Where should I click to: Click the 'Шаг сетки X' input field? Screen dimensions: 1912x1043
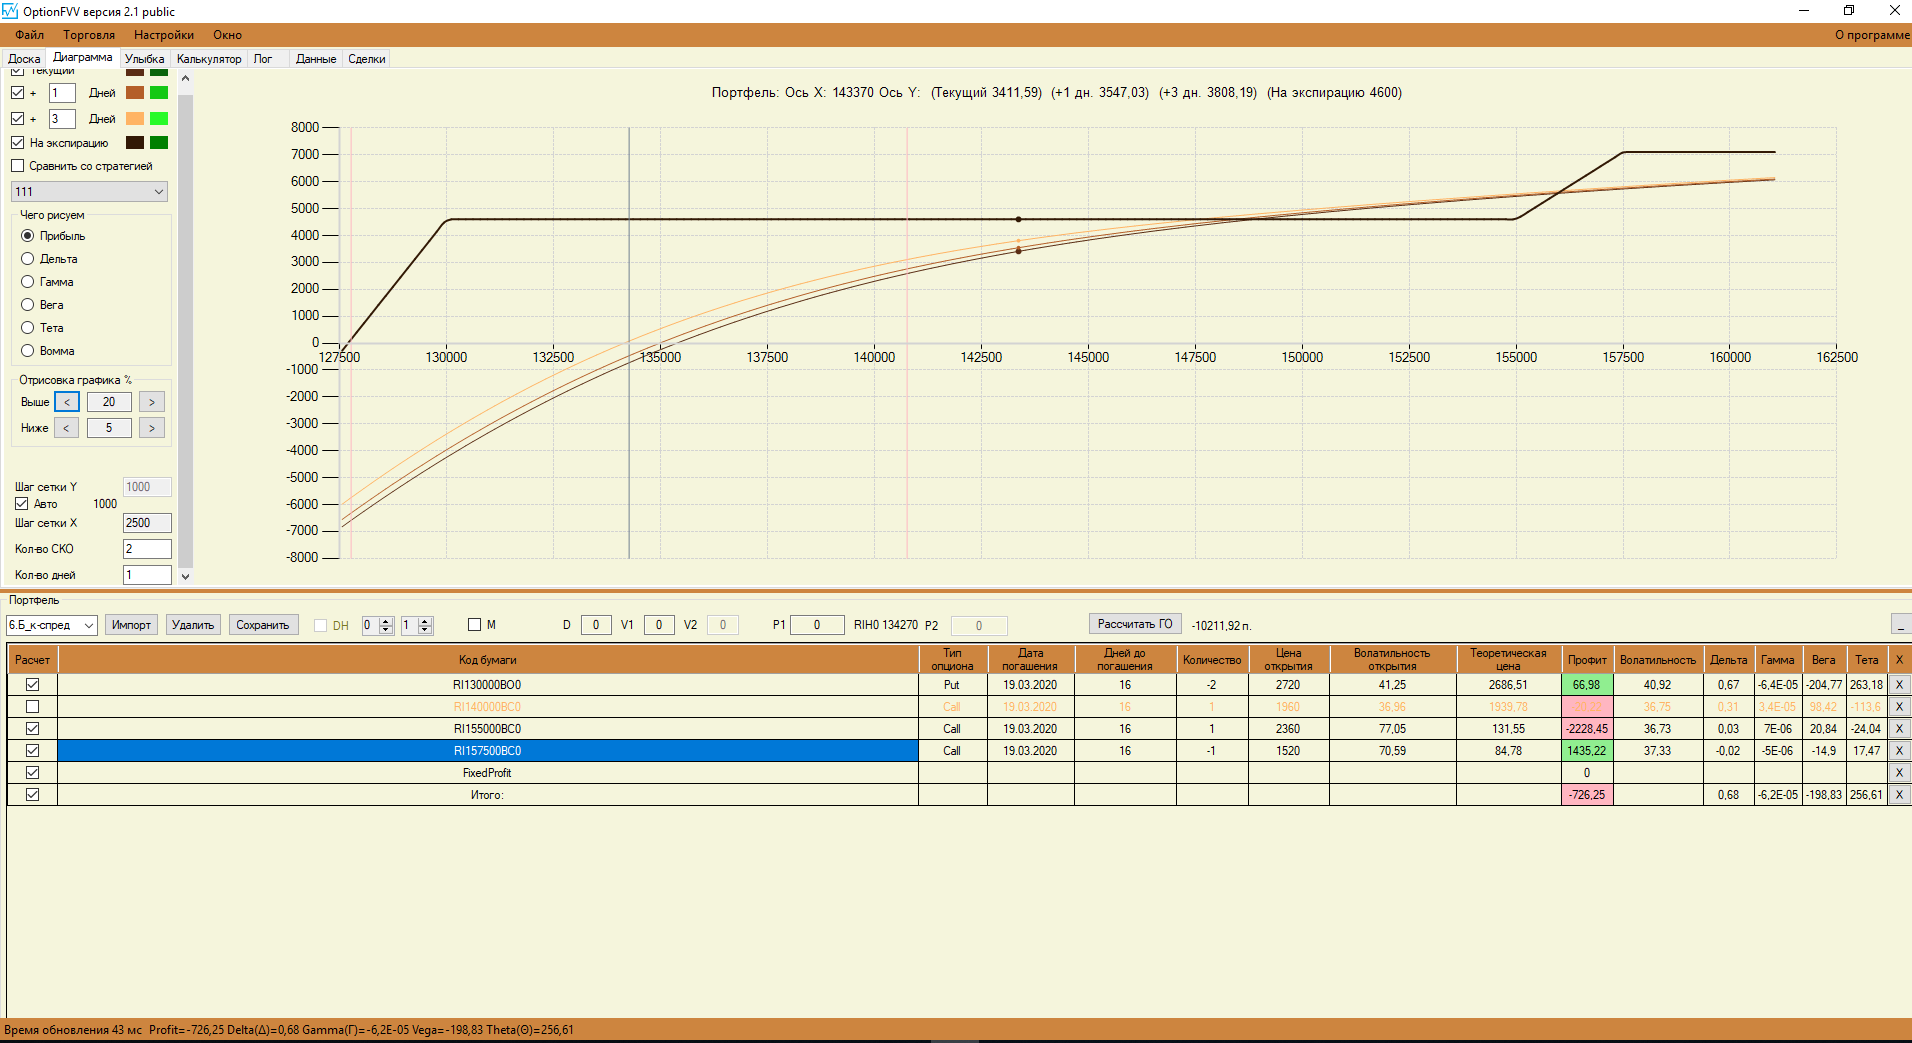click(x=147, y=523)
